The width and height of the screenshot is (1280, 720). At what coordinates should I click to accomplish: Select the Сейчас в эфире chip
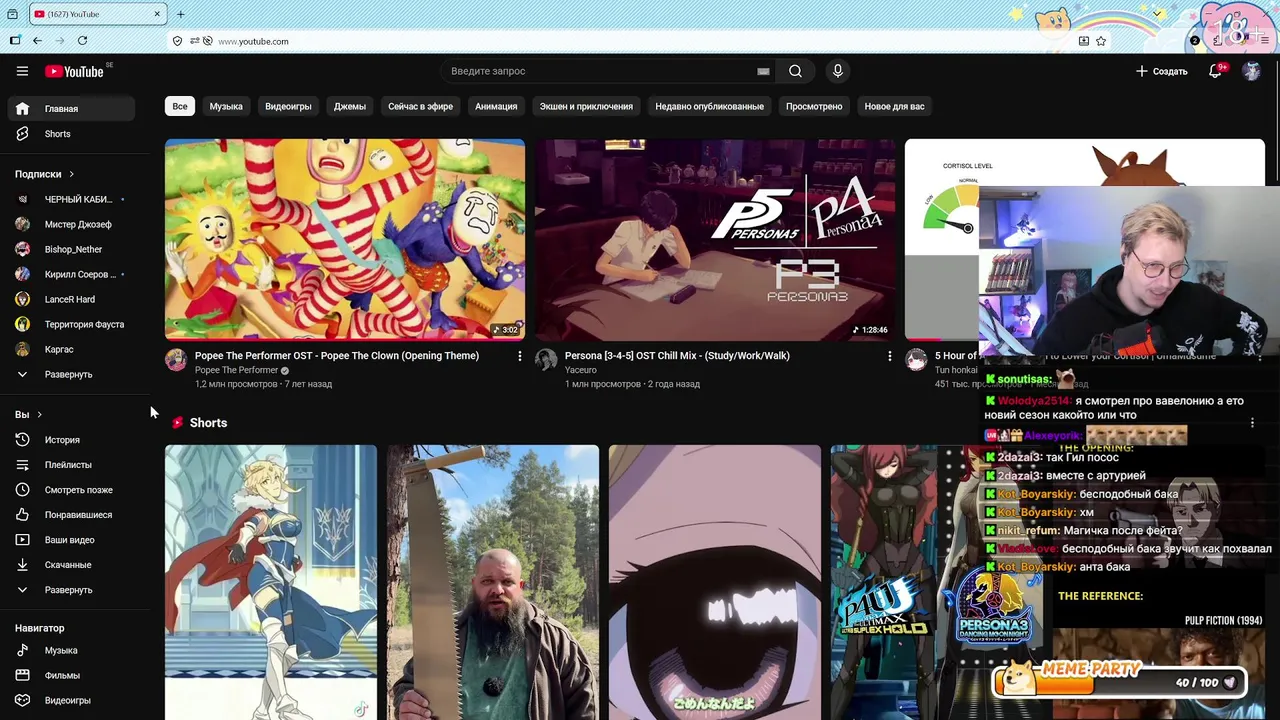420,106
